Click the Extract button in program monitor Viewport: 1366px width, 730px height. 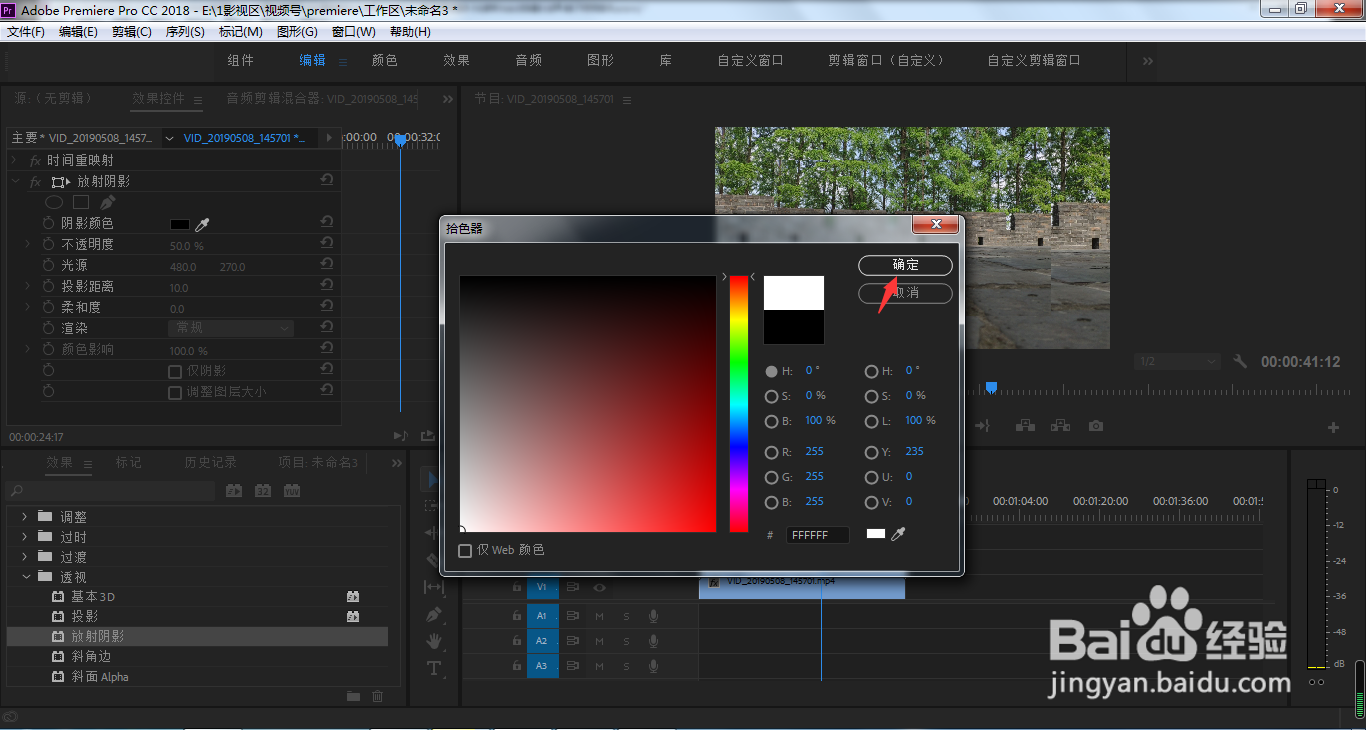coord(1060,426)
